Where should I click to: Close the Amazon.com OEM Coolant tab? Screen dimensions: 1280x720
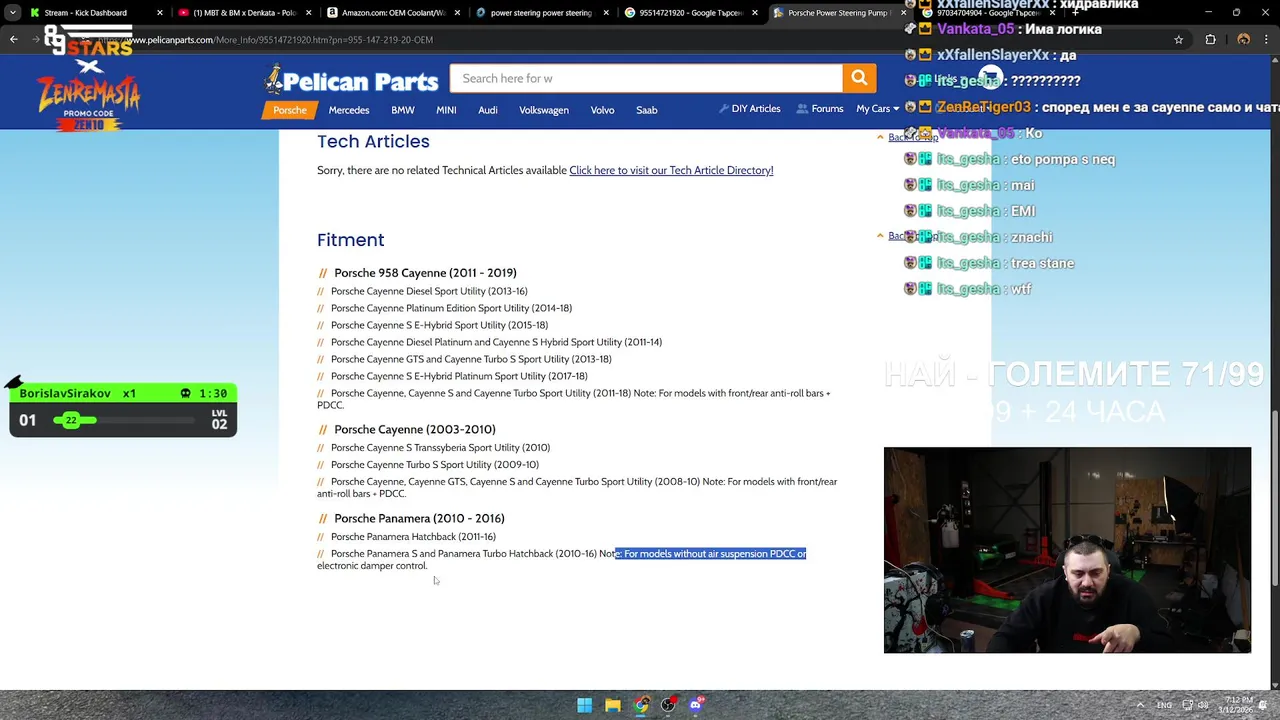tap(455, 13)
